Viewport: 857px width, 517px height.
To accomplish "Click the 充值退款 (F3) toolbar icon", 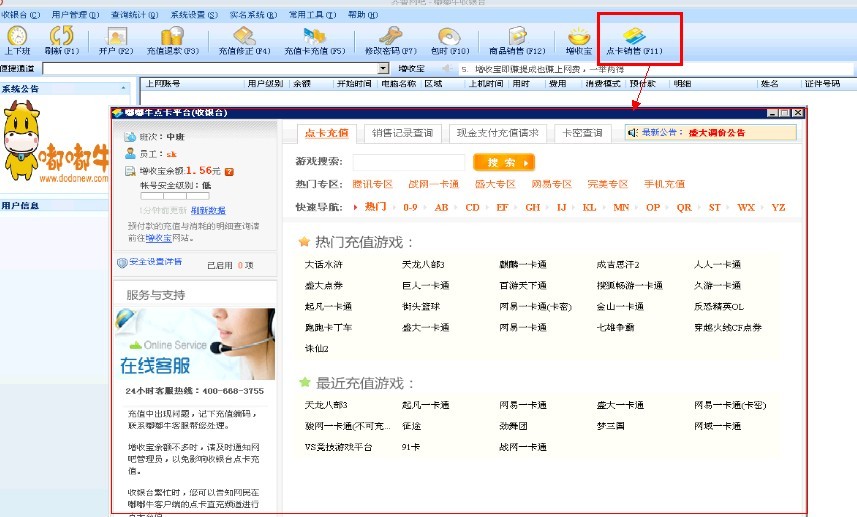I will point(172,37).
